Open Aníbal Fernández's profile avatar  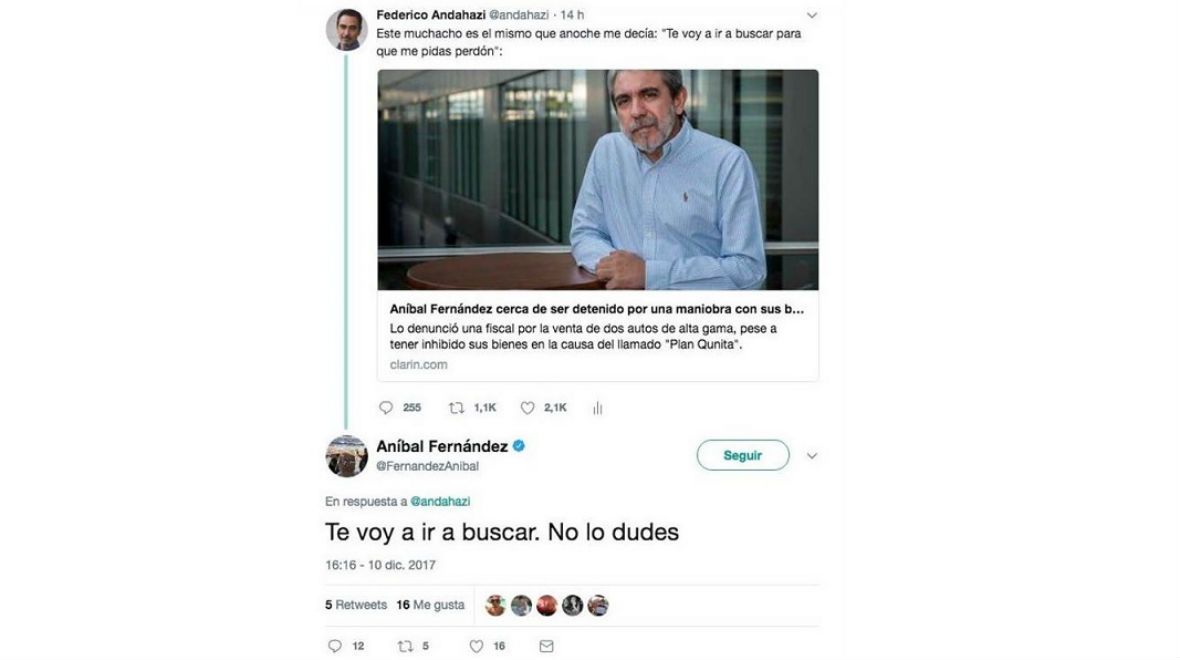[x=346, y=456]
